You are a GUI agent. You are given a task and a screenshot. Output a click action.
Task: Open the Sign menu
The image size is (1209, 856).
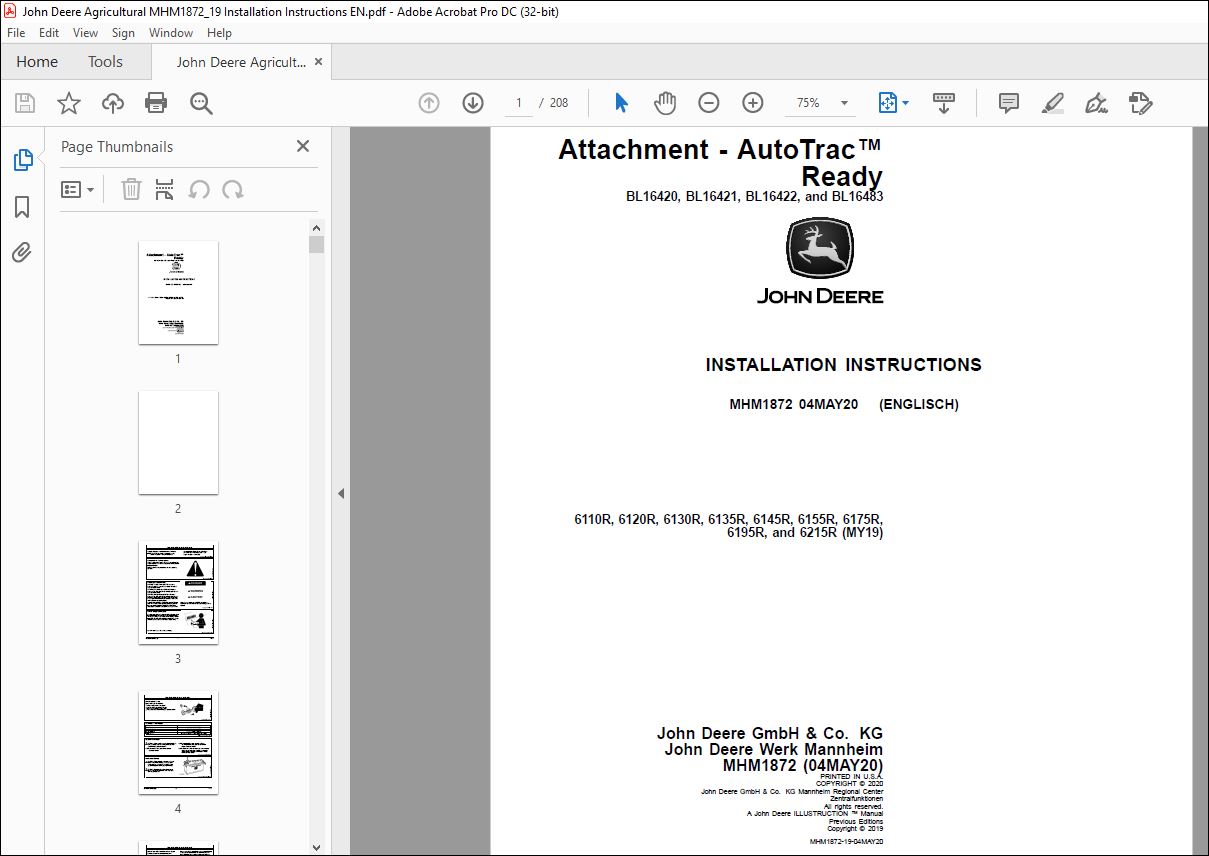(x=123, y=33)
